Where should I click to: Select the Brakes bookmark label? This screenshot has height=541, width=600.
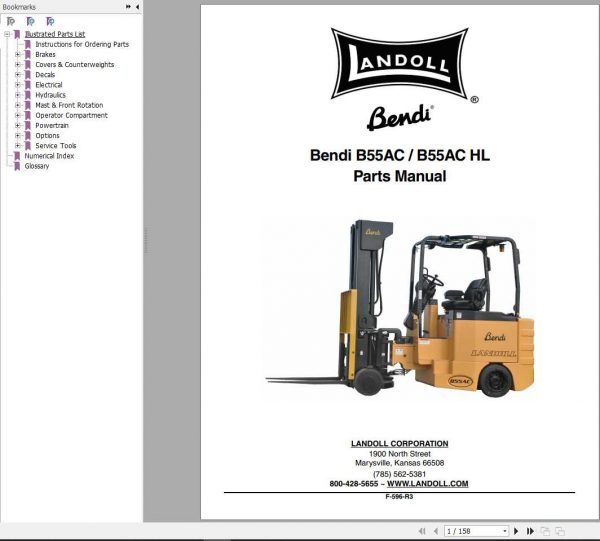(45, 55)
